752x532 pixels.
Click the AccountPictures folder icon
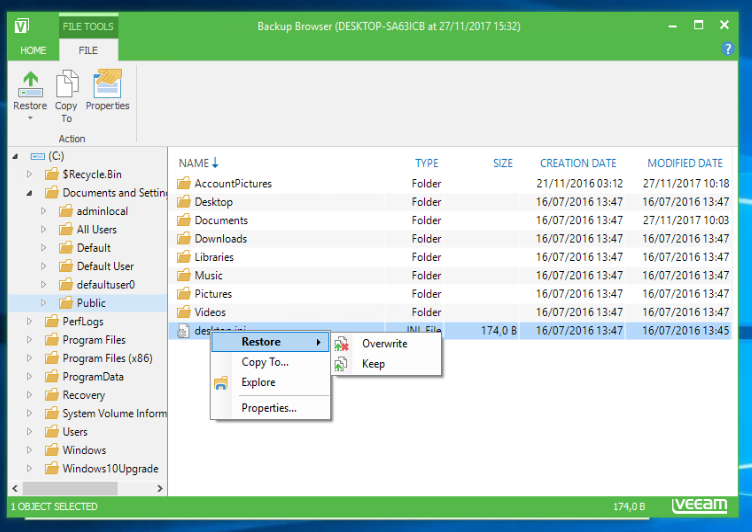click(183, 183)
